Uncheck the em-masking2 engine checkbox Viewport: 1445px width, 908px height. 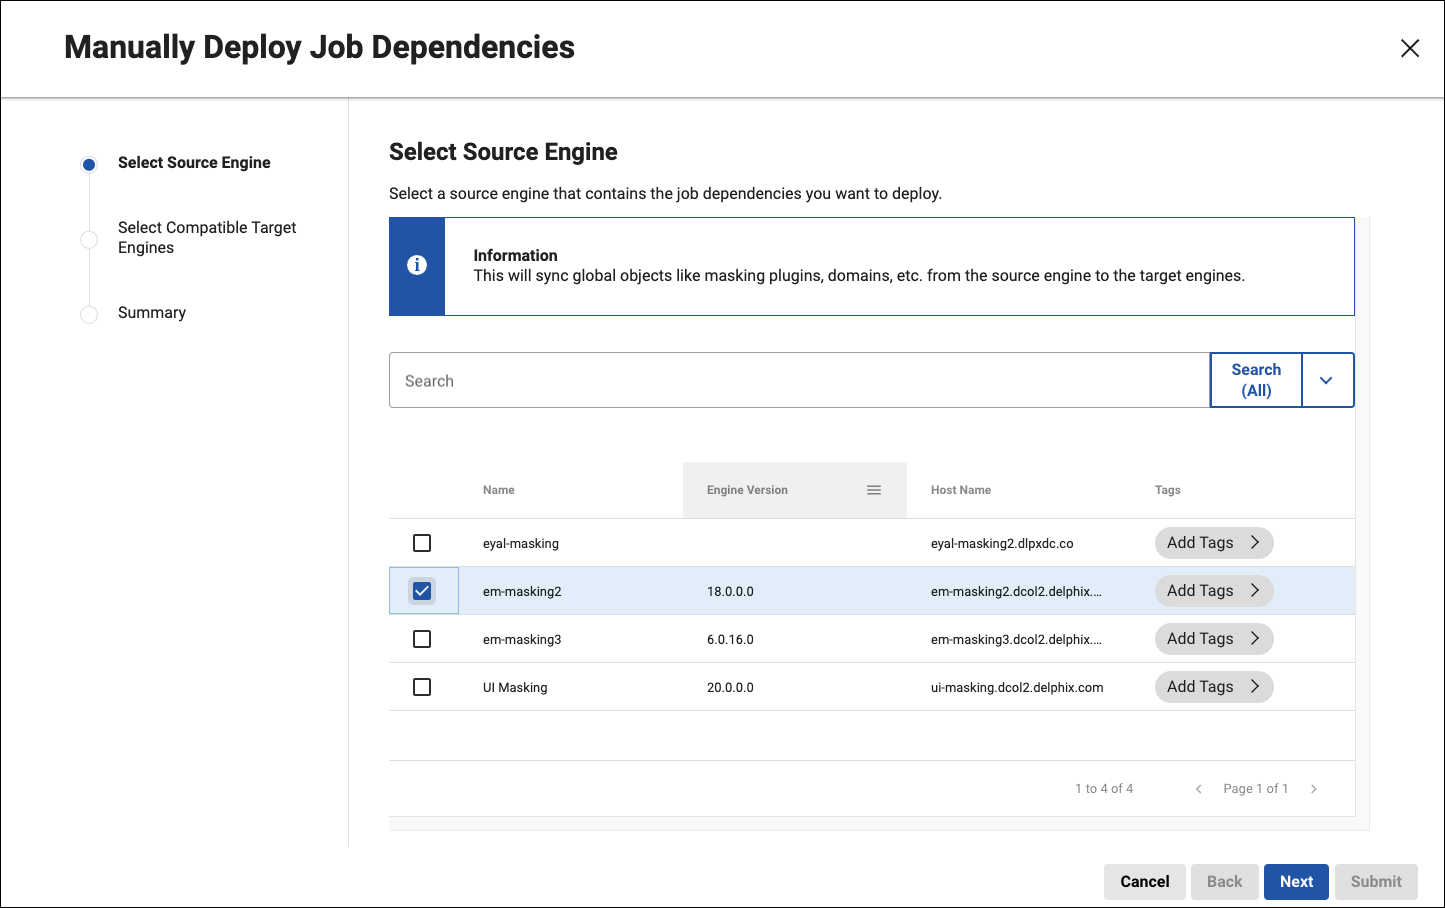pyautogui.click(x=422, y=591)
